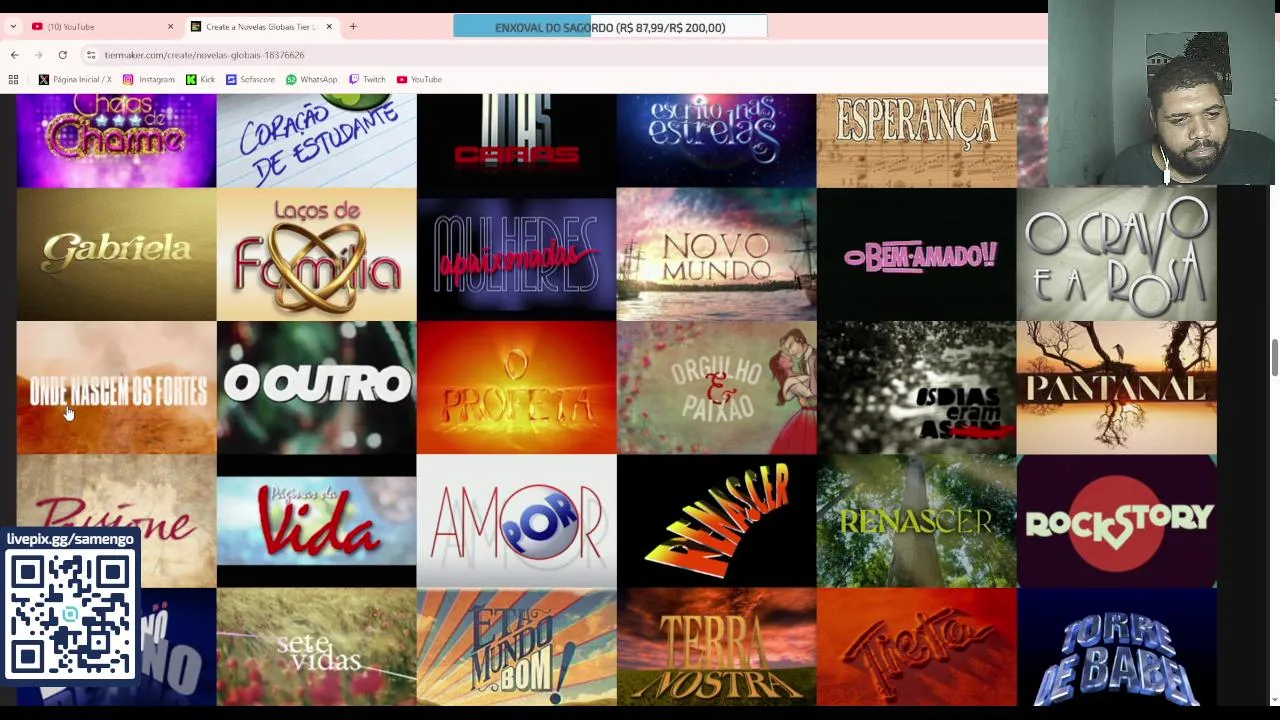
Task: Select the Laços de Família thumbnail
Action: click(316, 255)
